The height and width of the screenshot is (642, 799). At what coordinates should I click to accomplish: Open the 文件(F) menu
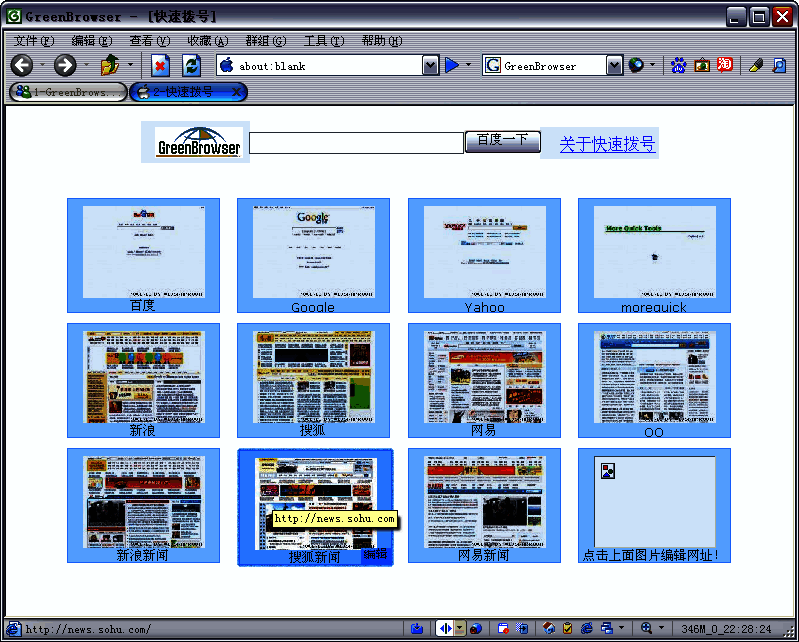34,41
